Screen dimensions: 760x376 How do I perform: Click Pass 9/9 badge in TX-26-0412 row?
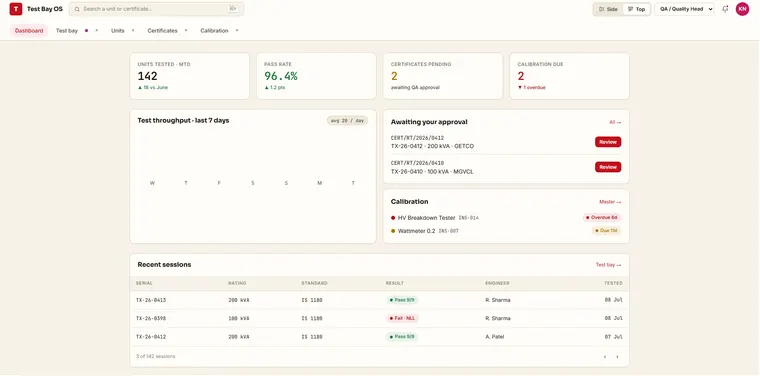(x=402, y=337)
